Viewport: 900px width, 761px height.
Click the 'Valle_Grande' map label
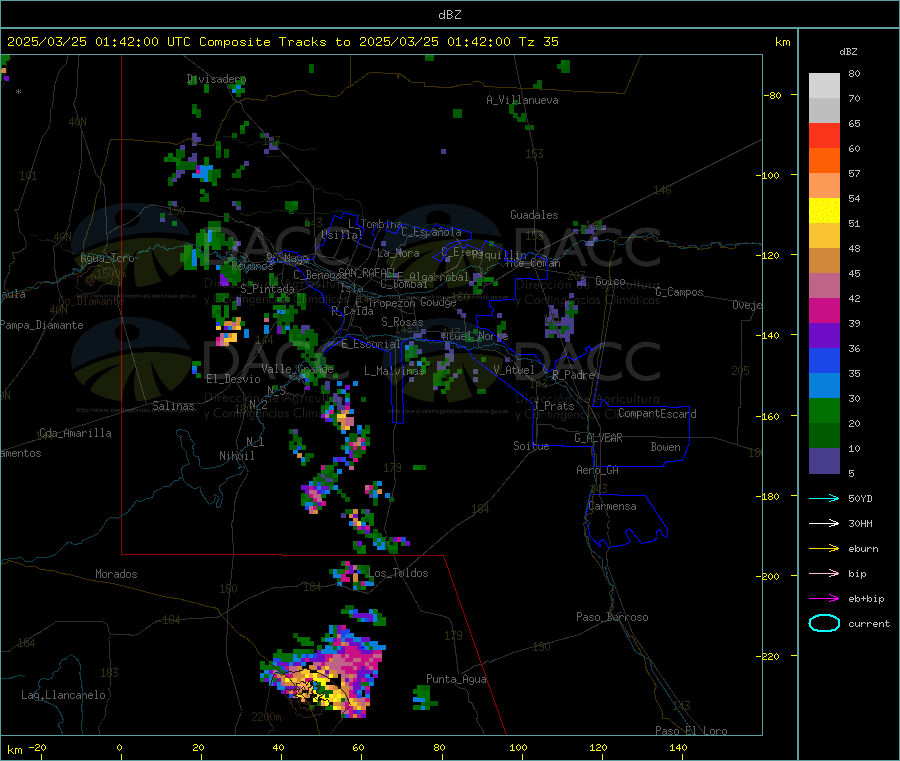click(297, 369)
